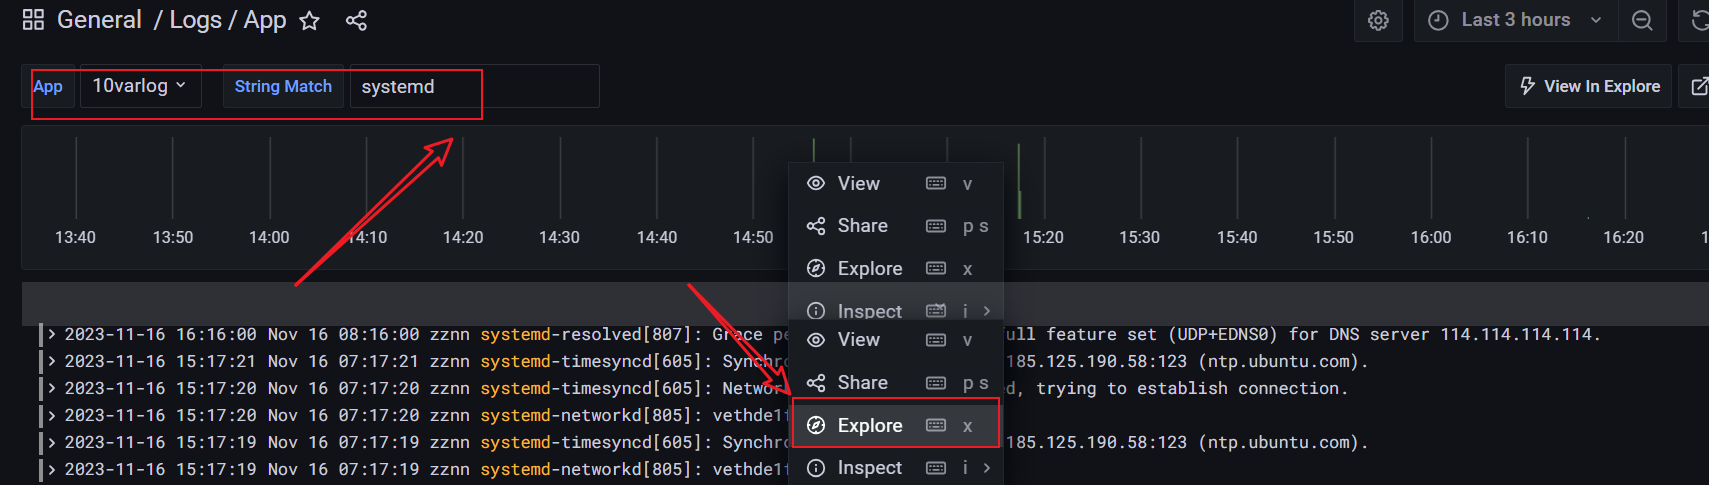Open the dashboards grid icon beside General
The width and height of the screenshot is (1709, 485).
tap(33, 20)
